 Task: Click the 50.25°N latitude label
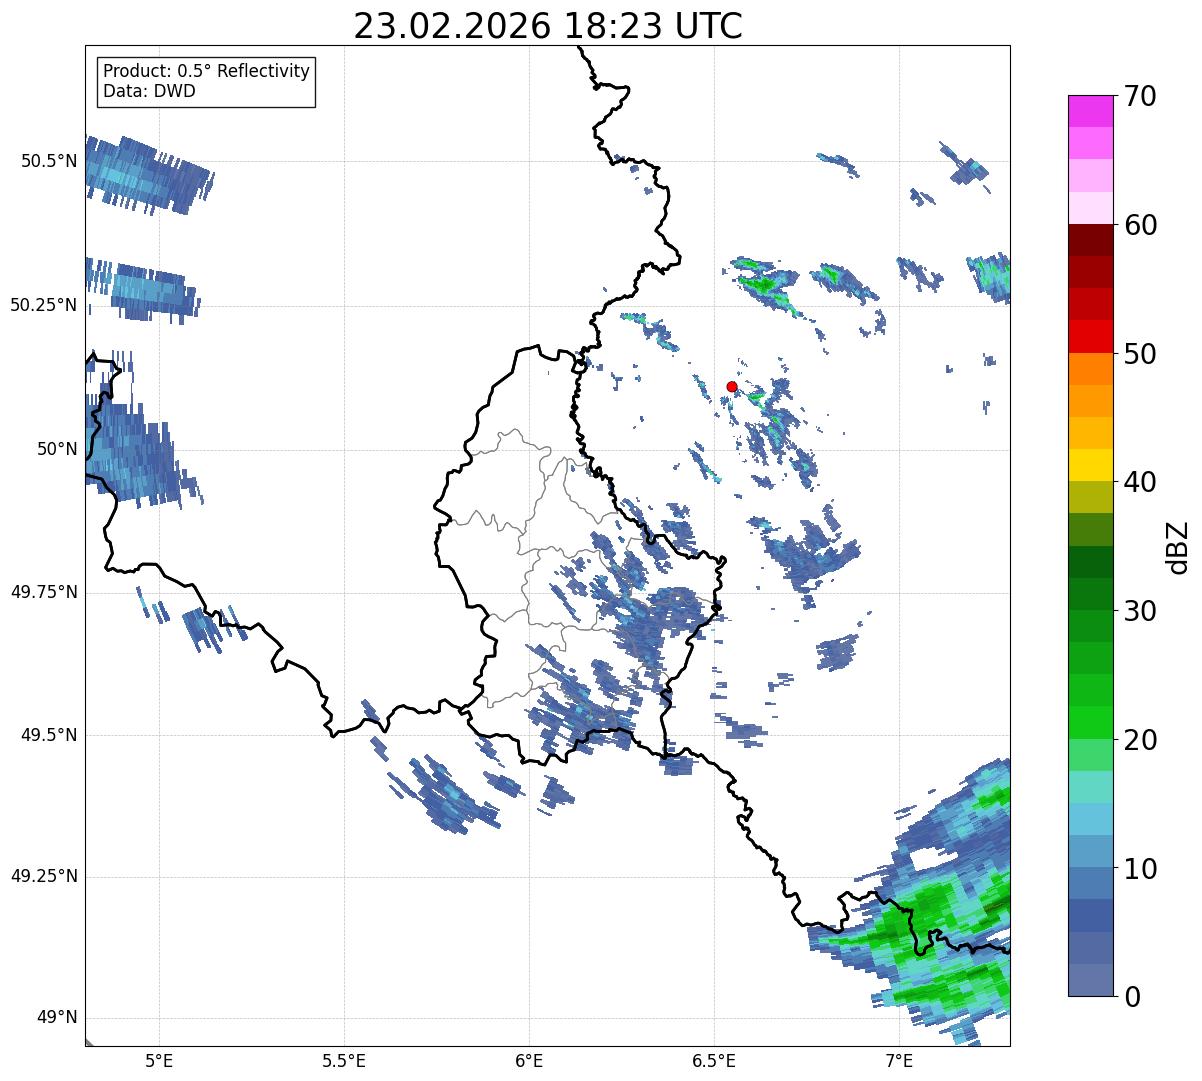click(x=44, y=305)
